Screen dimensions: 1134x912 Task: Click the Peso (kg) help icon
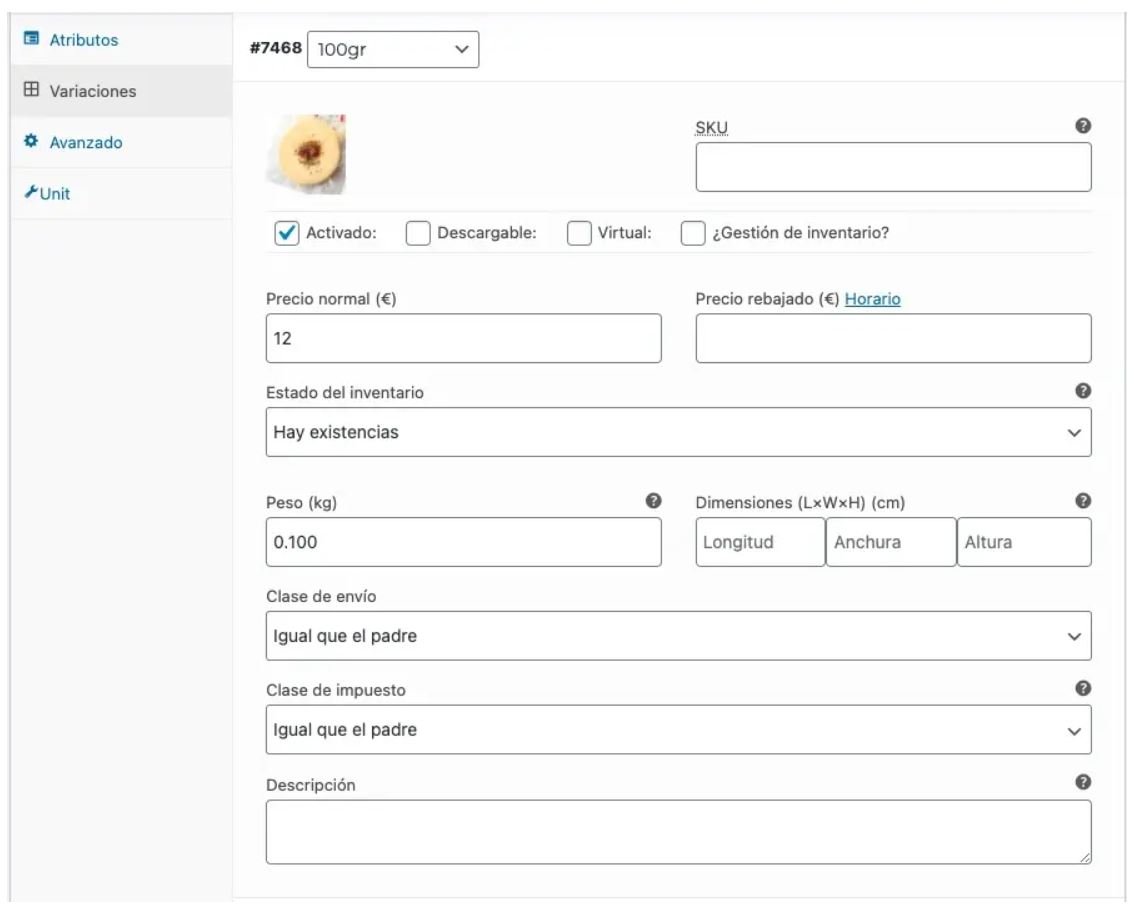[x=653, y=501]
